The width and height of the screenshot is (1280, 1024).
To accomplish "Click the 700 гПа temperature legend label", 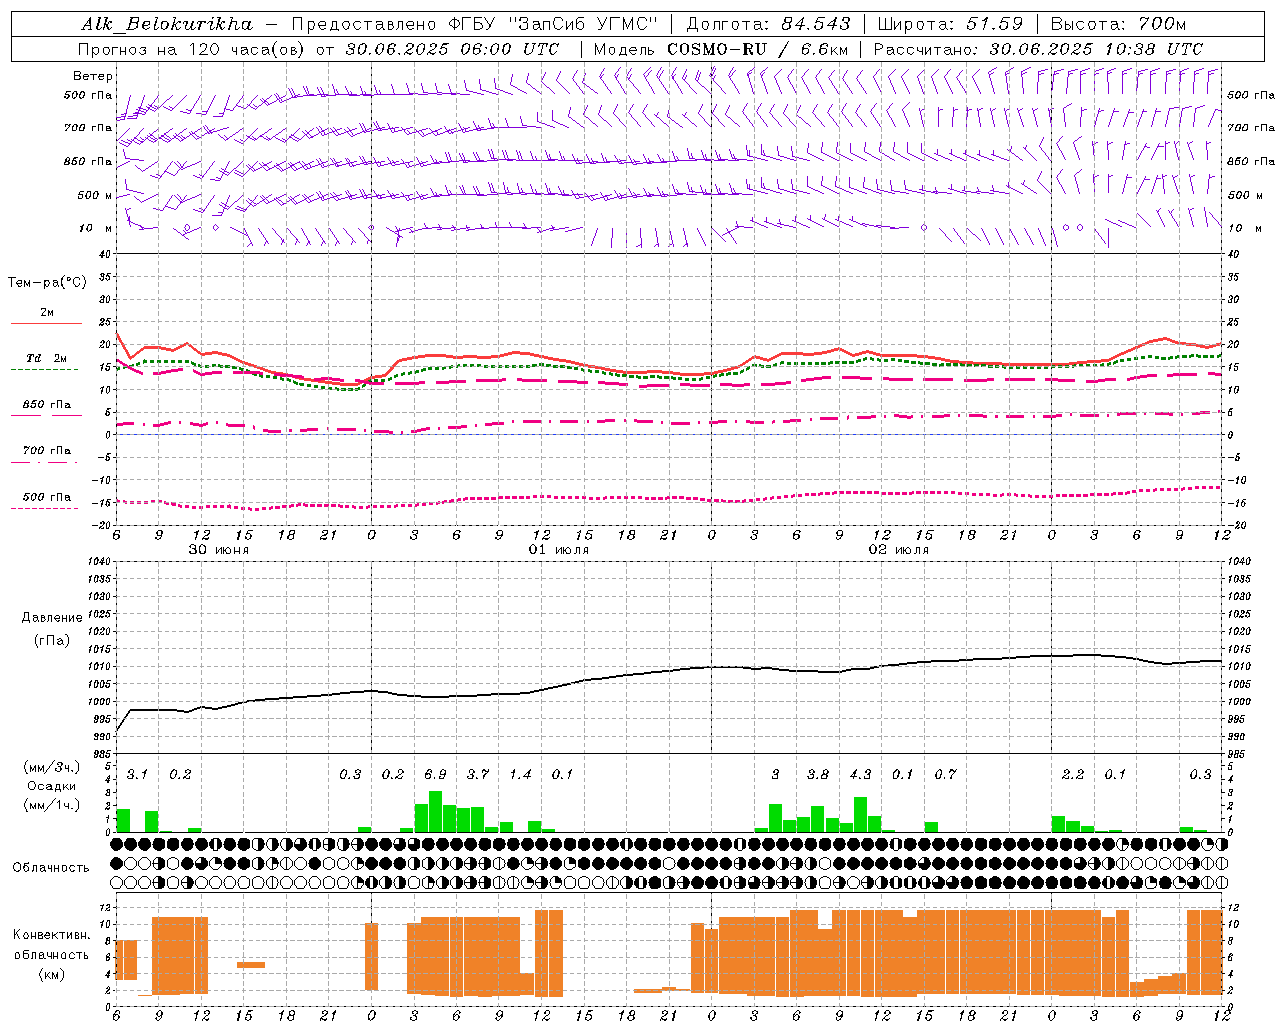I will click(47, 451).
